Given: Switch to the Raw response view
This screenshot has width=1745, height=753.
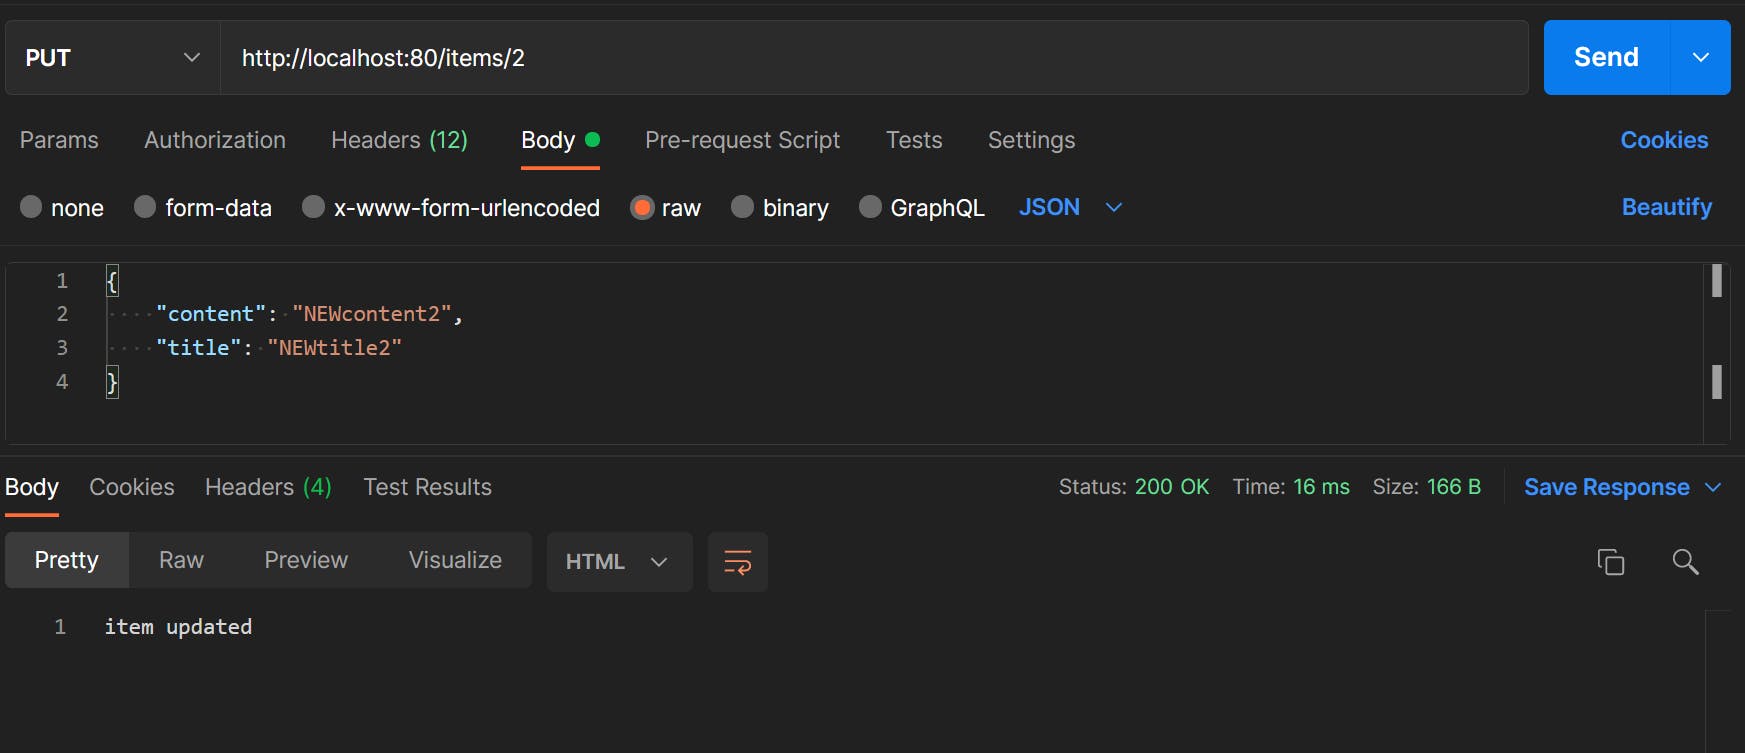Looking at the screenshot, I should coord(181,560).
